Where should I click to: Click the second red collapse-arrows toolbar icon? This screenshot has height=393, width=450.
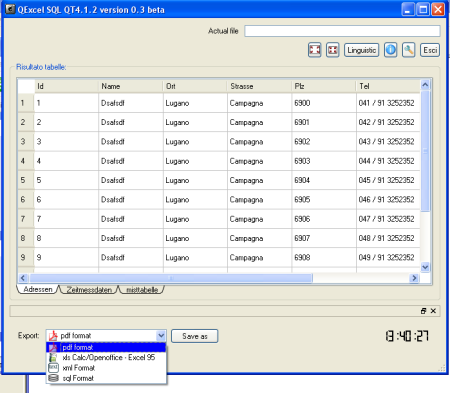pos(332,50)
